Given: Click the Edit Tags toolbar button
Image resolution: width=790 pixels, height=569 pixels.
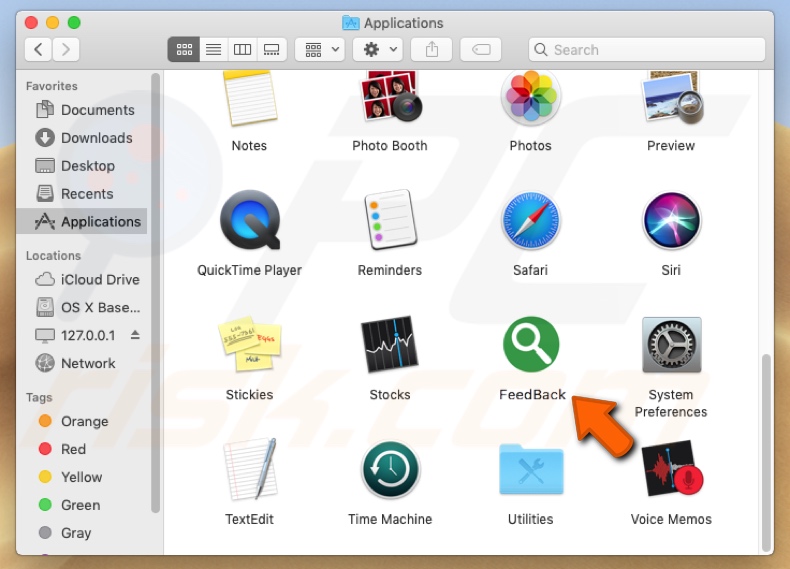Looking at the screenshot, I should pos(481,49).
